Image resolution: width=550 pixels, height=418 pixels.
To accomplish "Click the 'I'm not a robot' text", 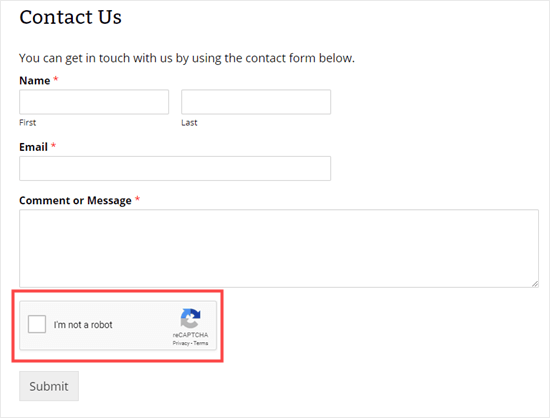I will (x=83, y=325).
